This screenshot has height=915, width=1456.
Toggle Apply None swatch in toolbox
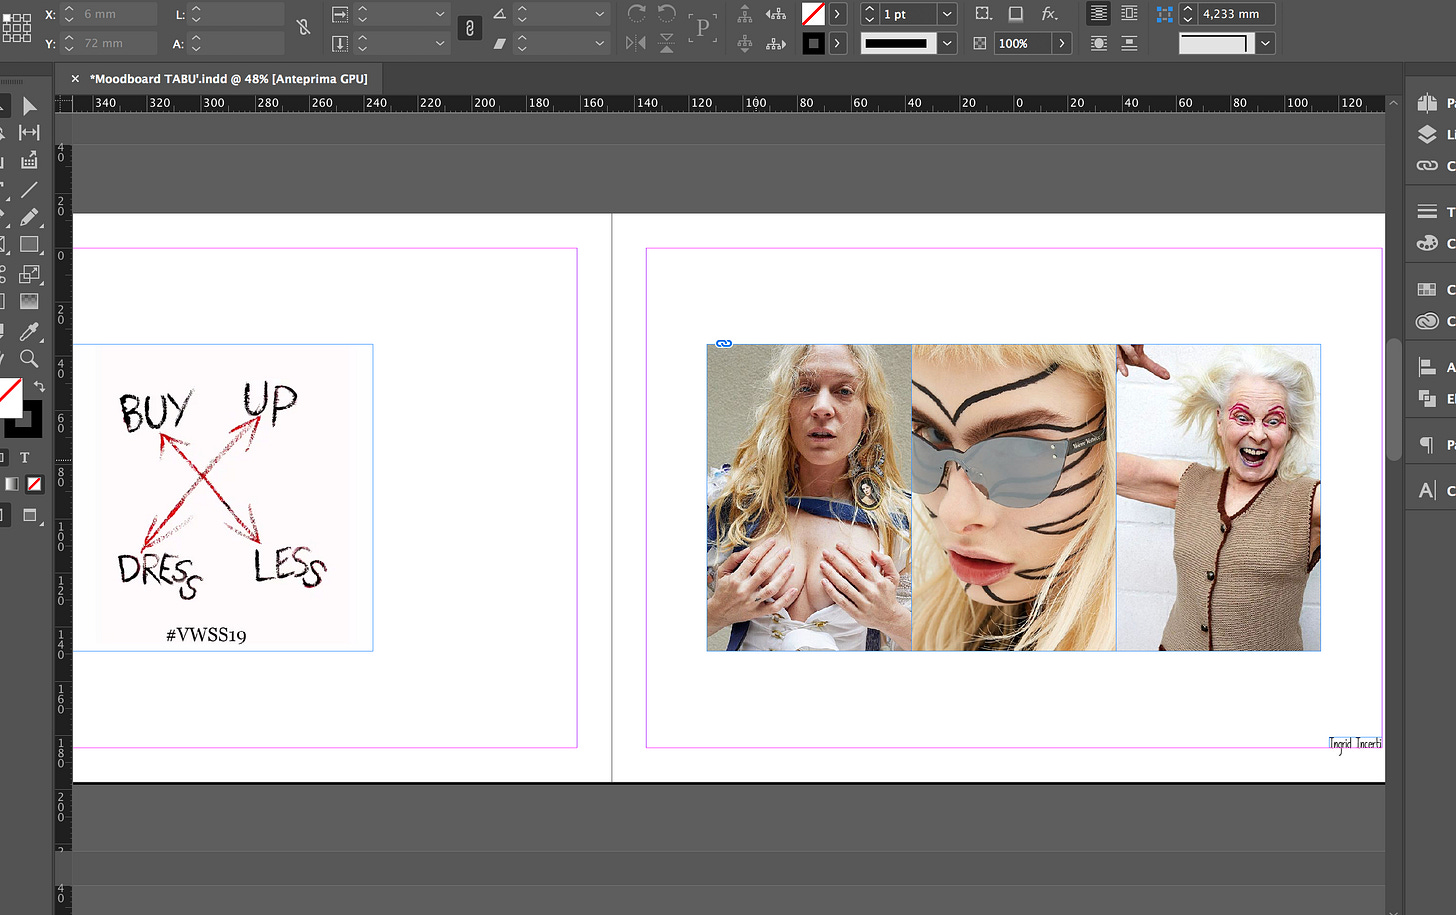point(34,484)
